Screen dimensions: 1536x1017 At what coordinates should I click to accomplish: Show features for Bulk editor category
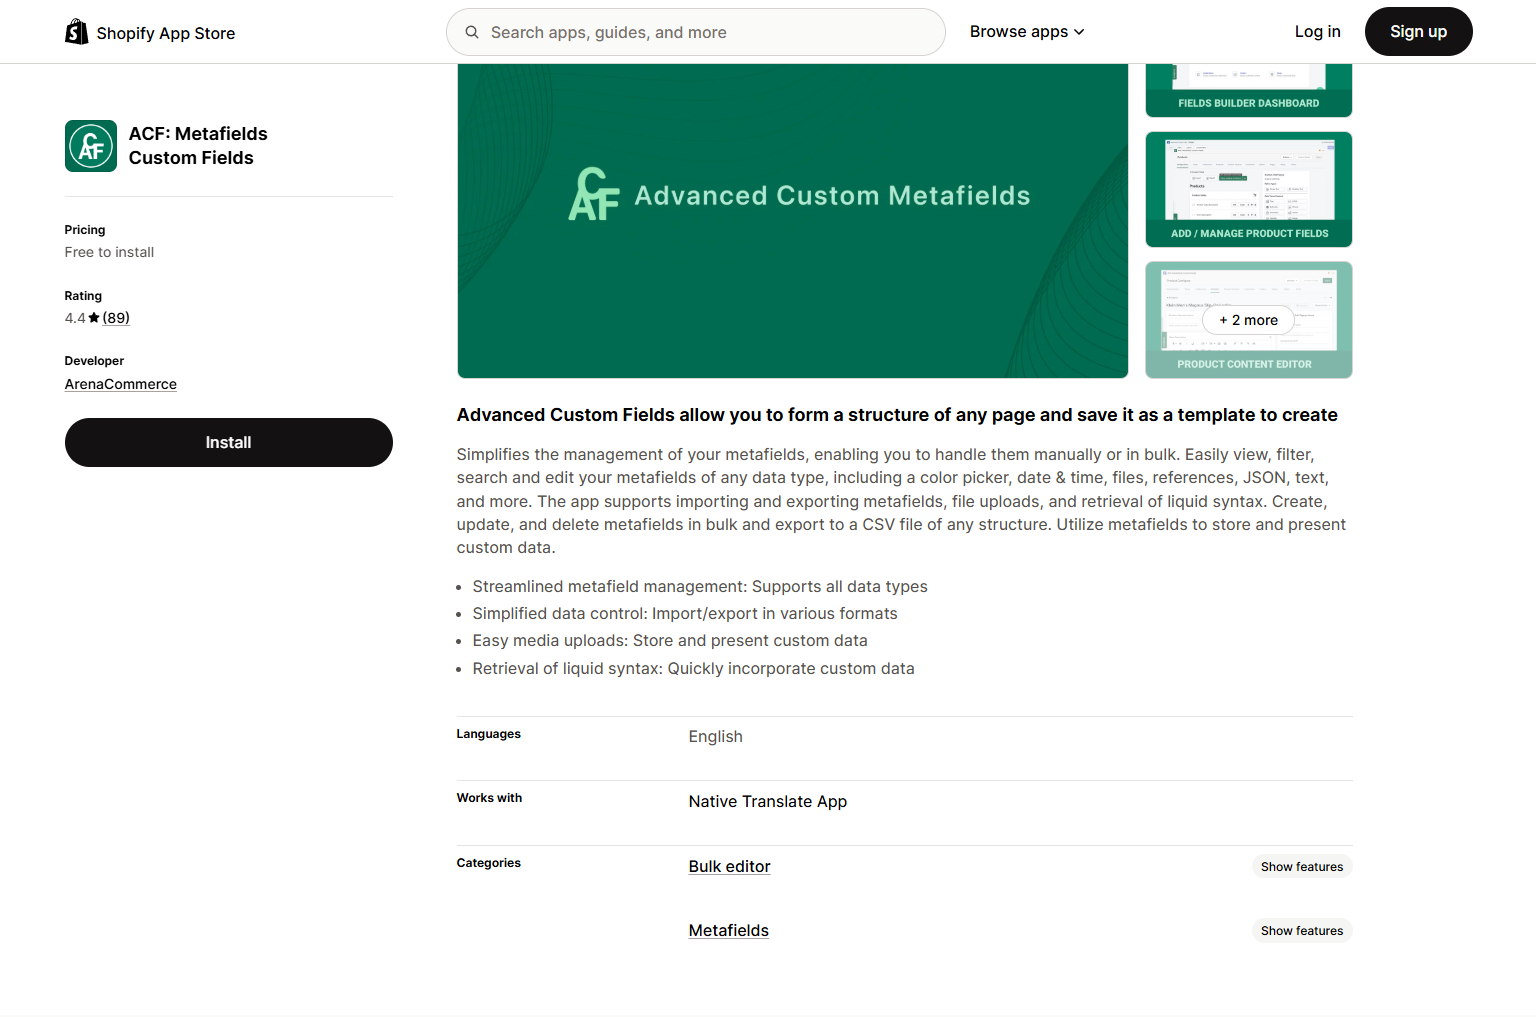tap(1301, 867)
